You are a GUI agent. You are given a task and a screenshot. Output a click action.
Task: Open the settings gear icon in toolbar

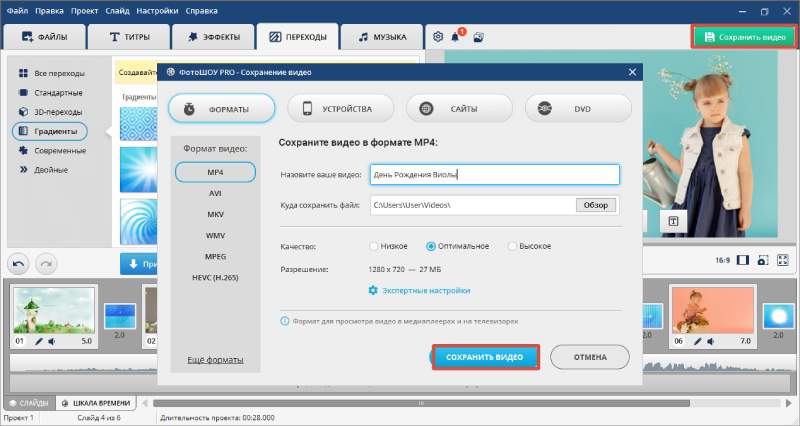[438, 37]
